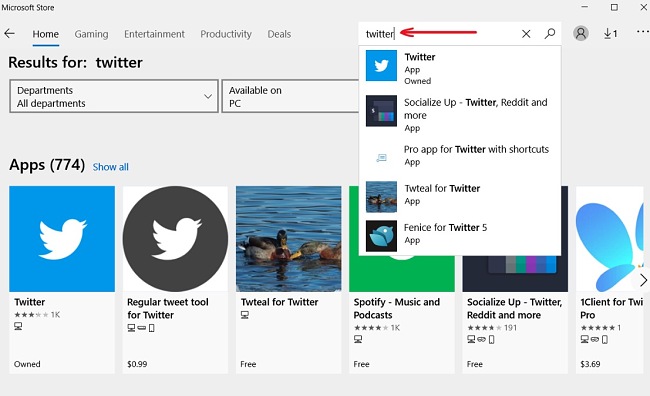Click the $0.99 price label
The image size is (650, 396).
click(137, 364)
